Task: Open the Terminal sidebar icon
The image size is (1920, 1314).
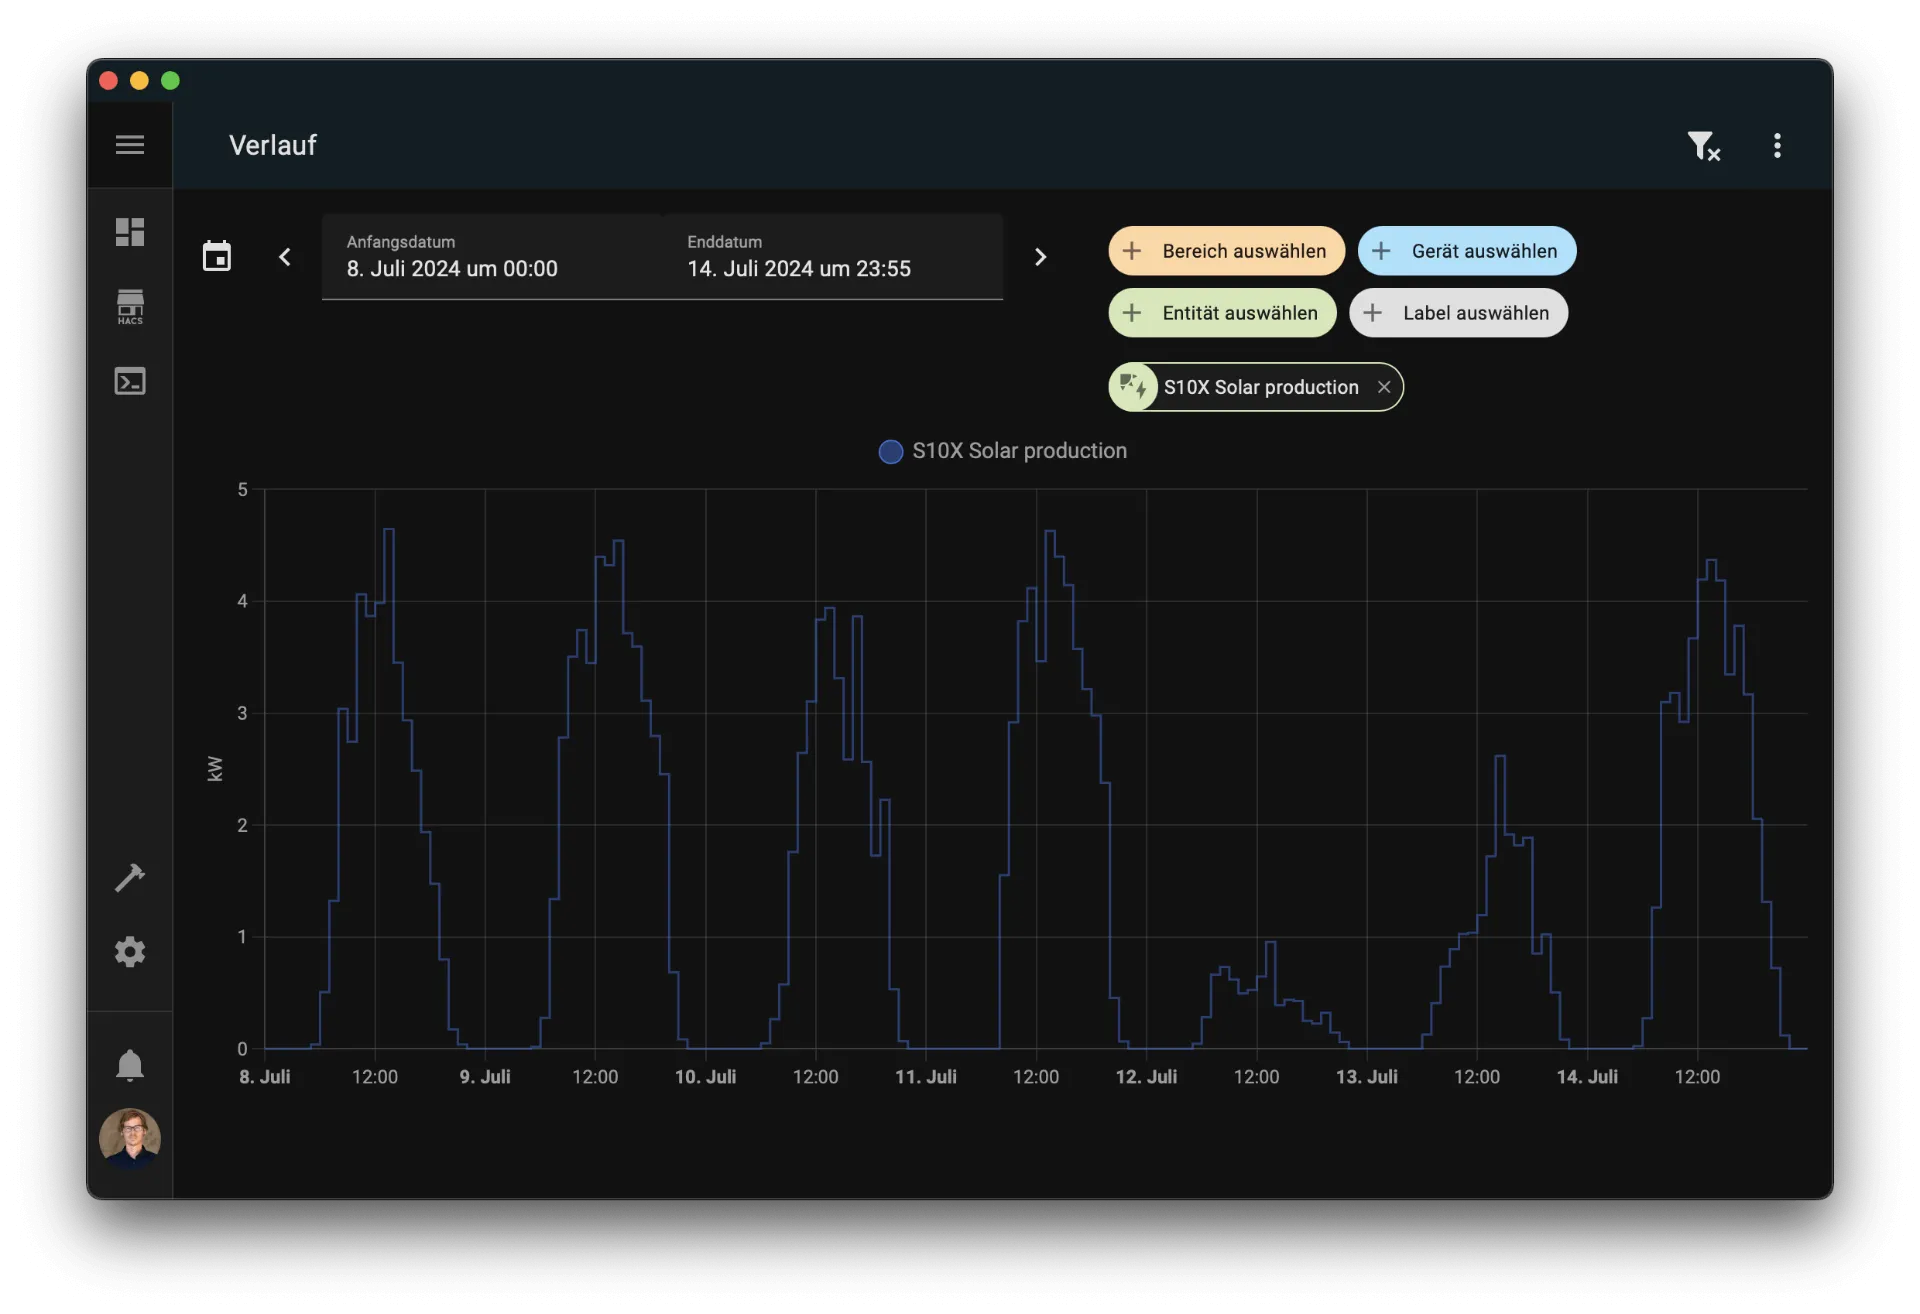Action: tap(130, 381)
